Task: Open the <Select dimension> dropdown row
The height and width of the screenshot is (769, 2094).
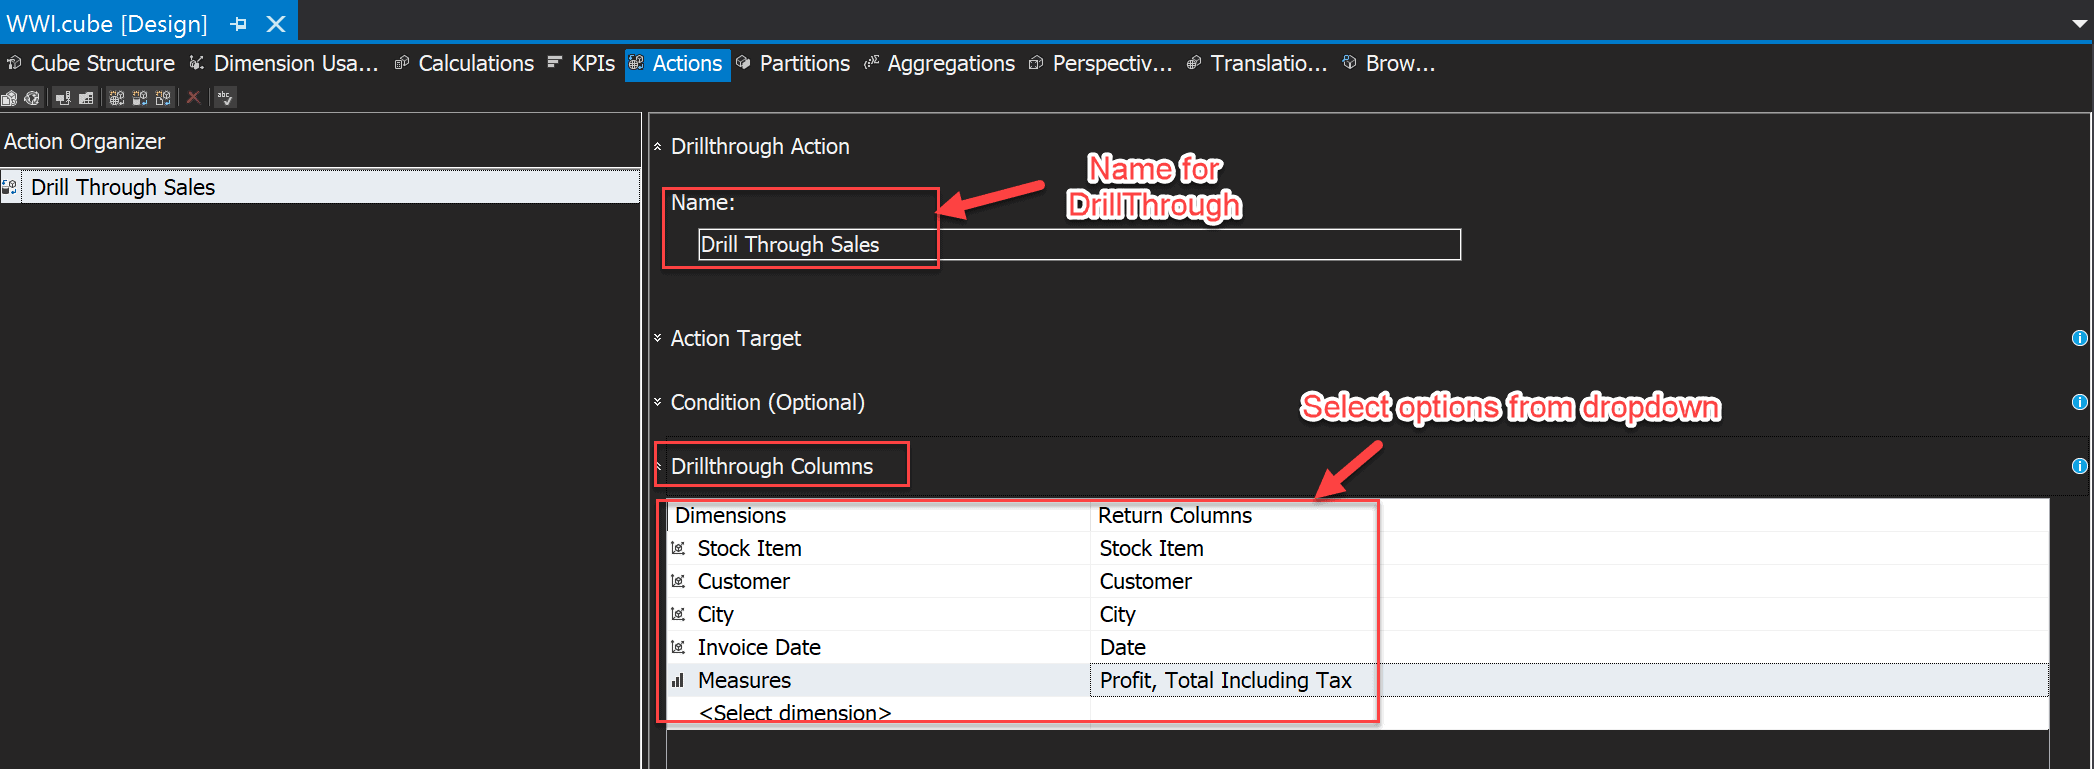Action: [x=795, y=712]
